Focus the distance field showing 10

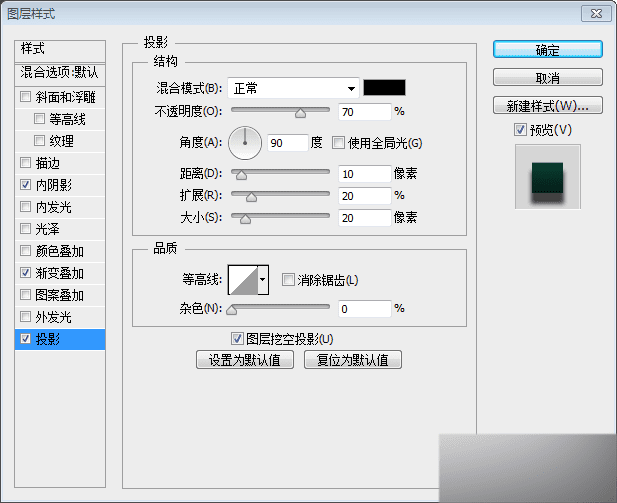(x=365, y=174)
